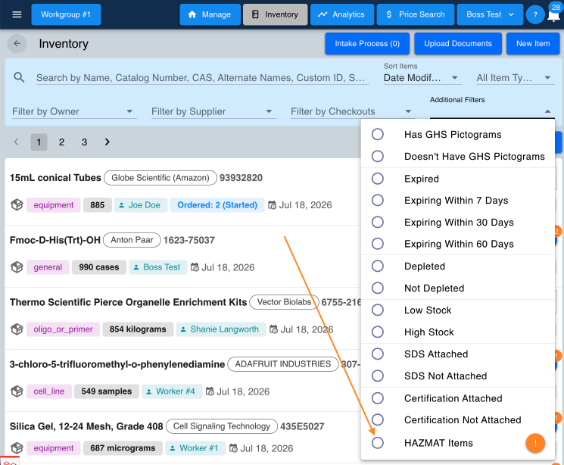Viewport: 564px width, 465px height.
Task: Select Expiring Within 60 Days filter
Action: tap(458, 244)
